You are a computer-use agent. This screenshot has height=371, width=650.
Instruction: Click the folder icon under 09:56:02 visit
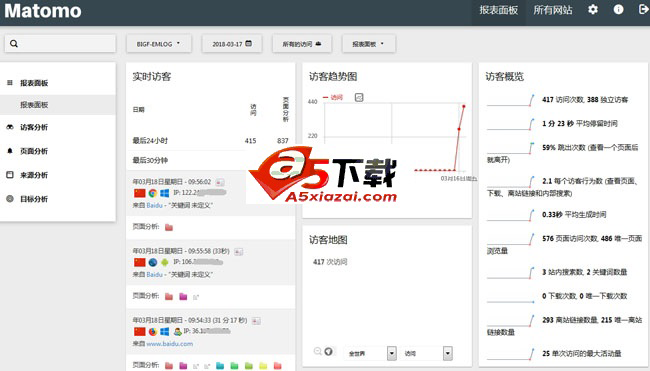click(x=169, y=227)
